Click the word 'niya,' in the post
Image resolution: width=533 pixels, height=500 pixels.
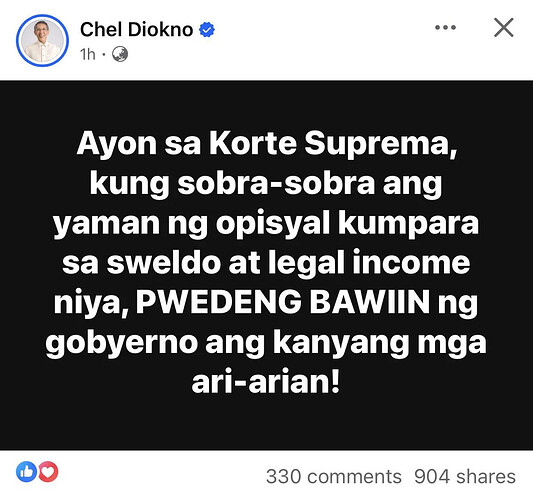[91, 304]
